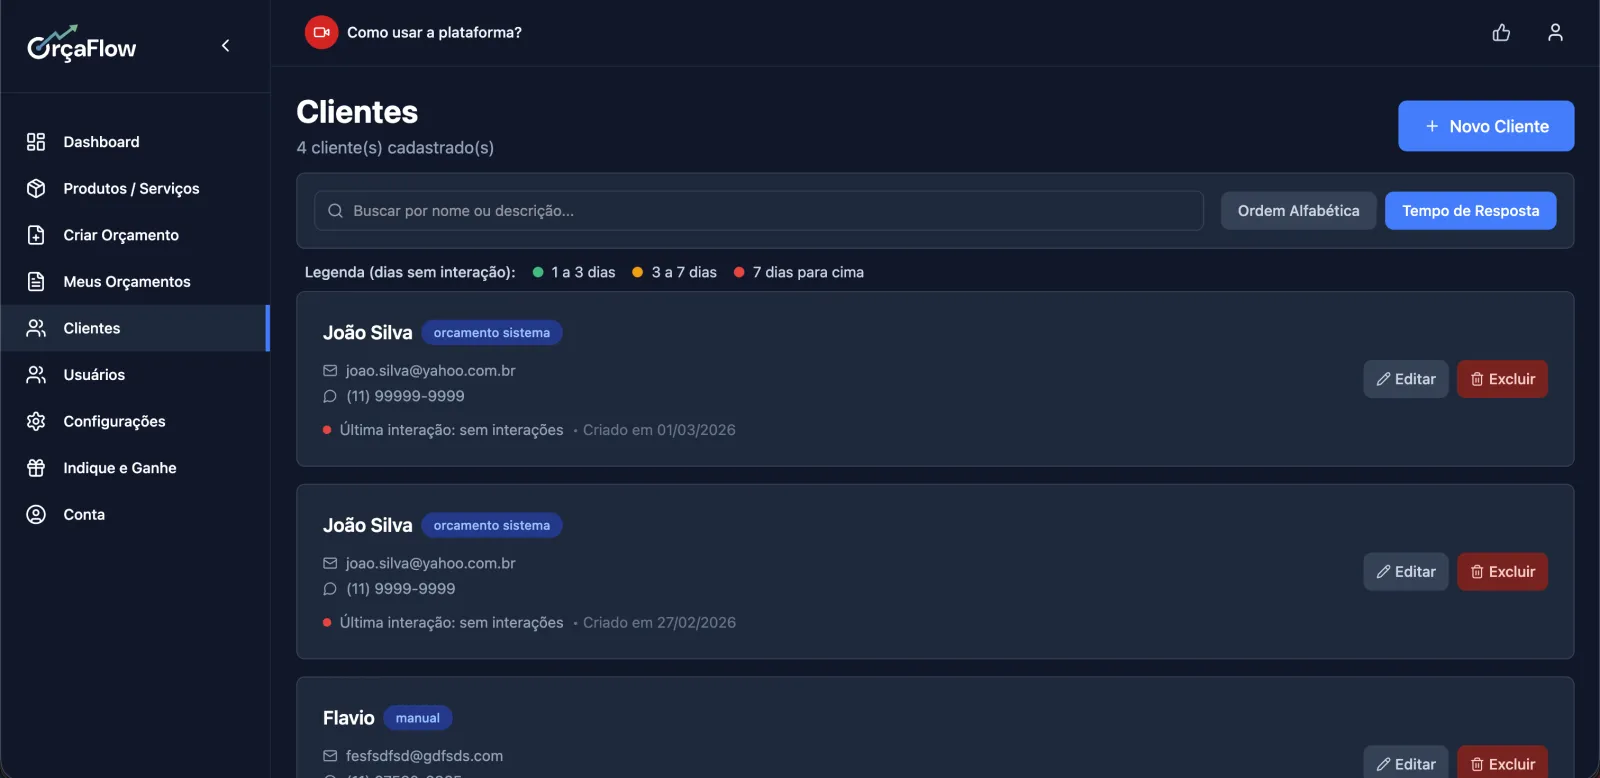
Task: Click '4 cliente(s) cadastrado(s)' text
Action: click(395, 148)
